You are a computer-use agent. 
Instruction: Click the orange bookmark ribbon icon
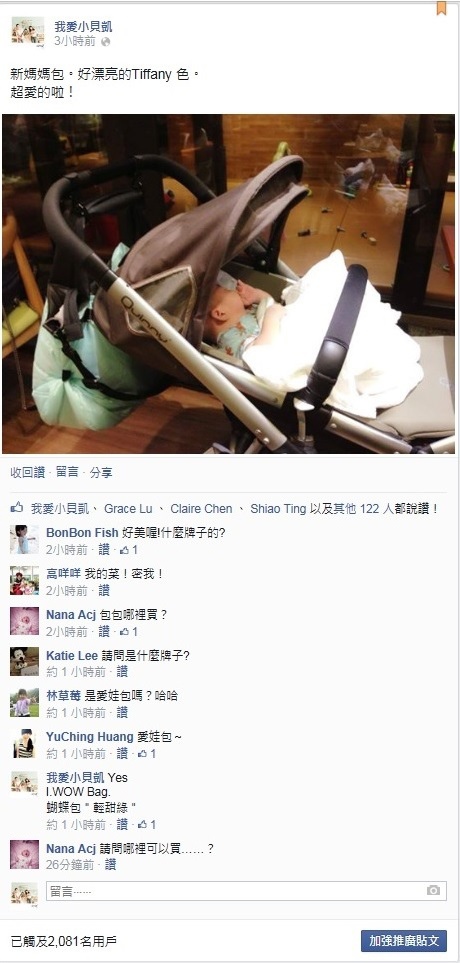point(441,7)
